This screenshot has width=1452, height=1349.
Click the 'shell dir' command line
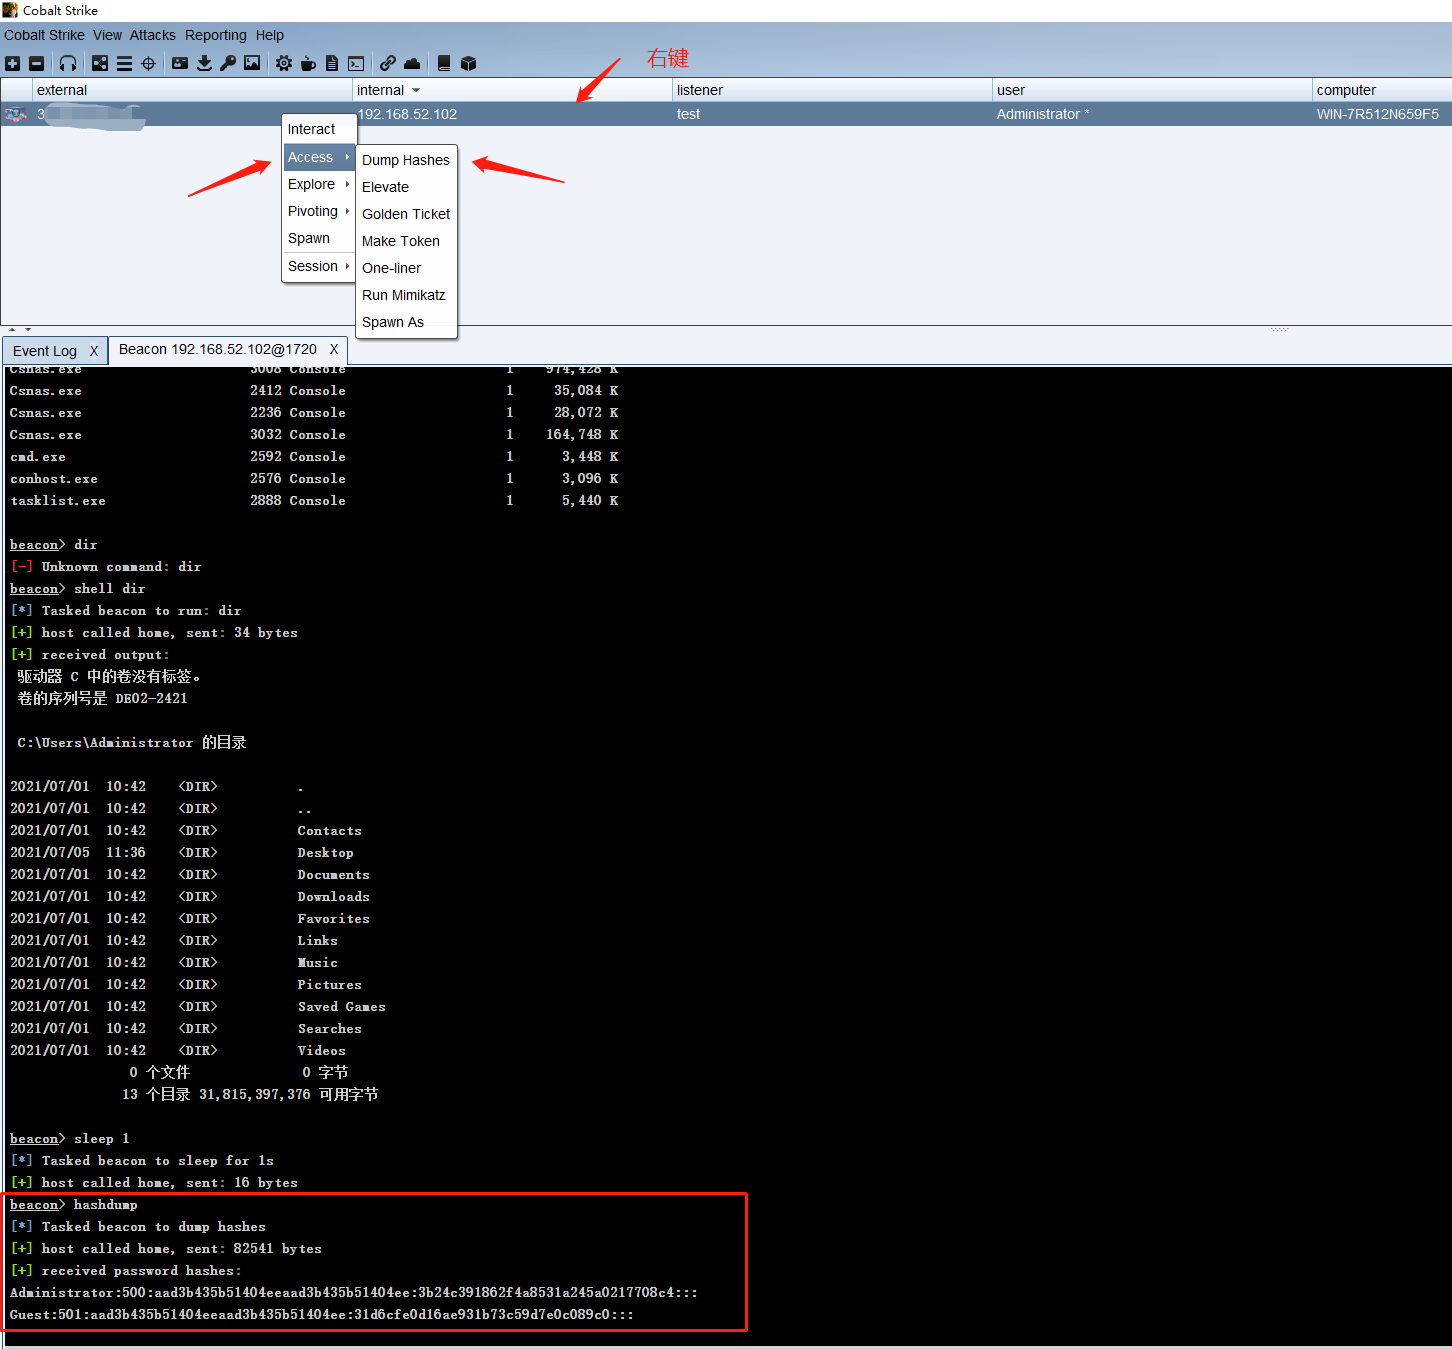[78, 588]
